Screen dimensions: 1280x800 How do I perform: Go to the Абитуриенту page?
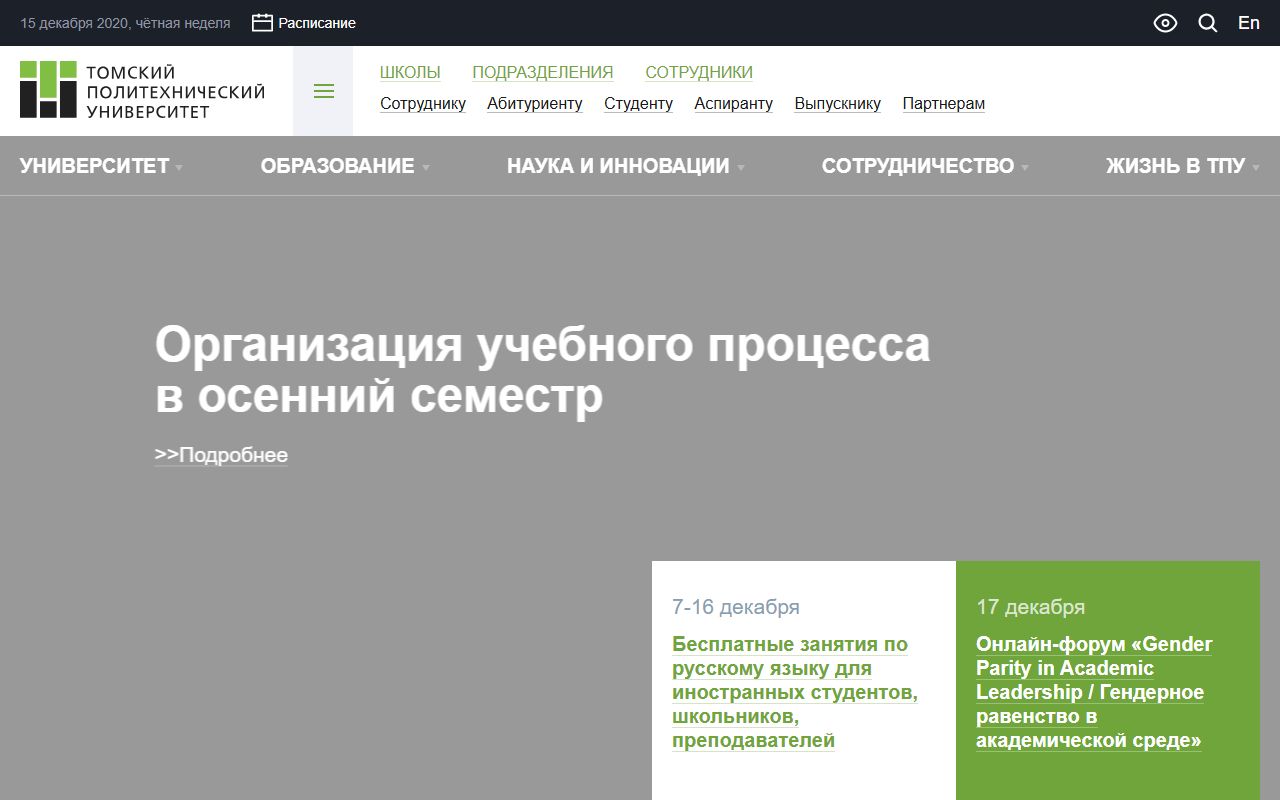coord(535,103)
